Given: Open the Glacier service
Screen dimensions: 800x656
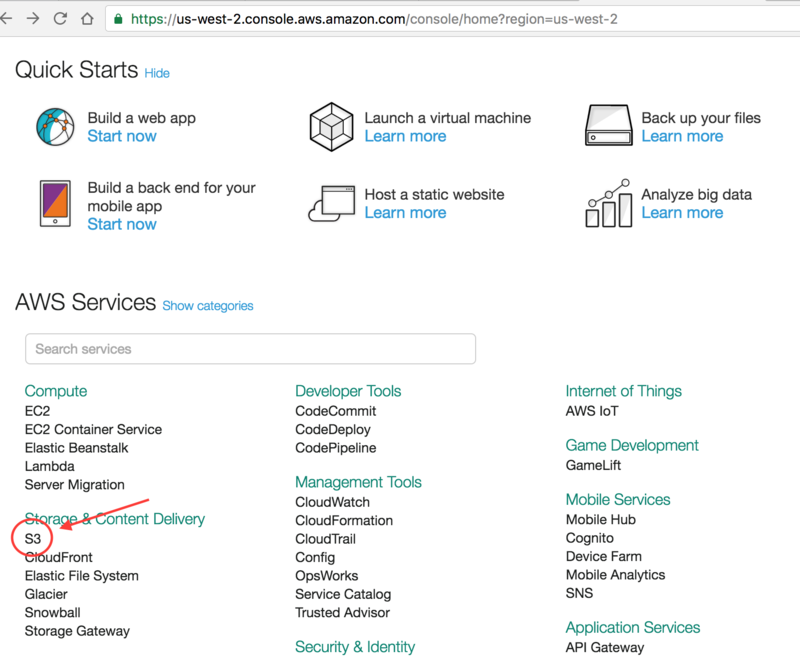Looking at the screenshot, I should pos(46,594).
